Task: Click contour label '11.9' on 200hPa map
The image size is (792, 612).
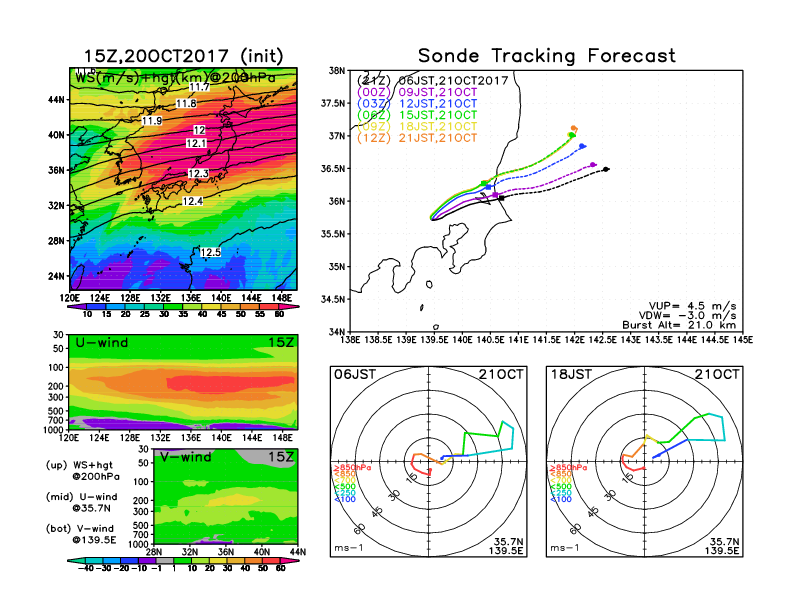Action: pyautogui.click(x=152, y=121)
